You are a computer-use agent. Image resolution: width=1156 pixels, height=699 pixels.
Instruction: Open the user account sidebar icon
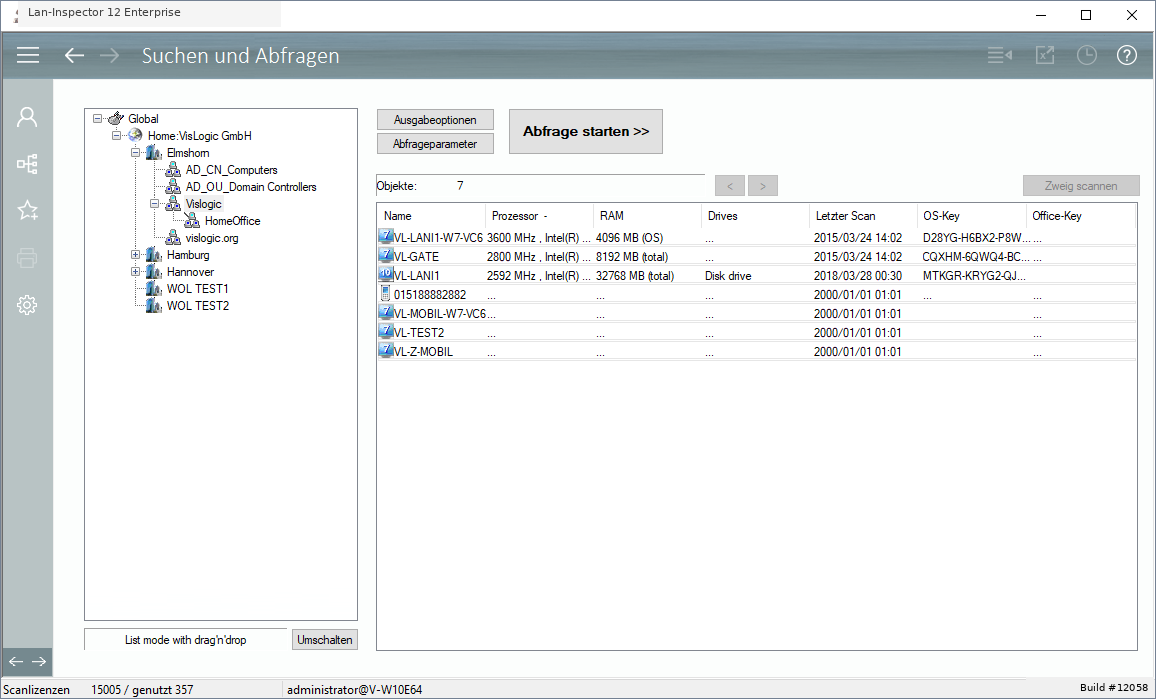tap(27, 117)
